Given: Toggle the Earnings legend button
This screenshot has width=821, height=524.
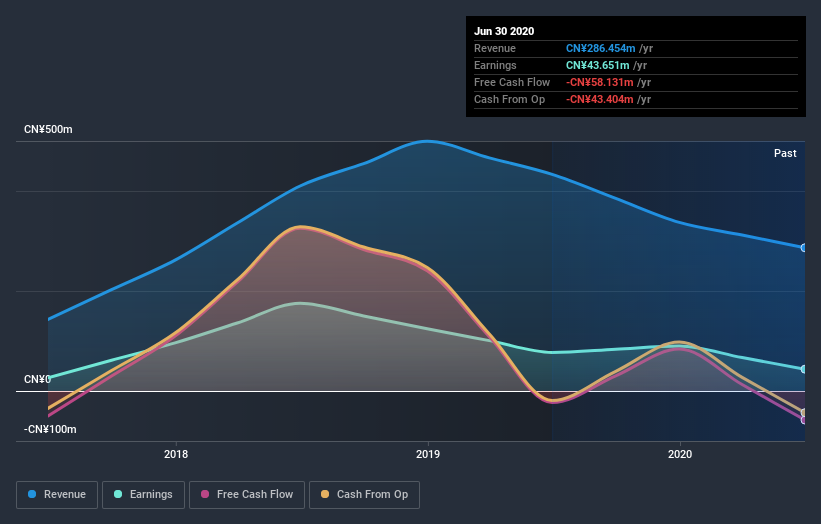Looking at the screenshot, I should (x=143, y=495).
